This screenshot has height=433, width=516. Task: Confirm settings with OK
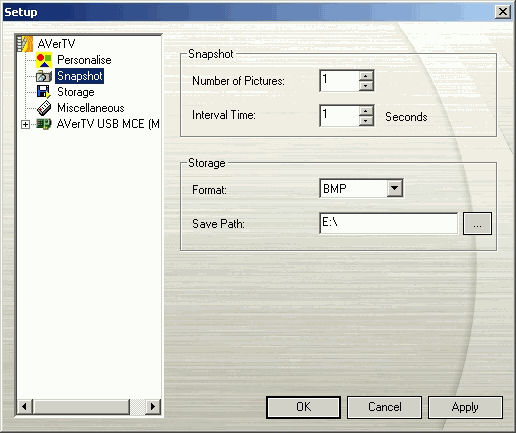303,407
